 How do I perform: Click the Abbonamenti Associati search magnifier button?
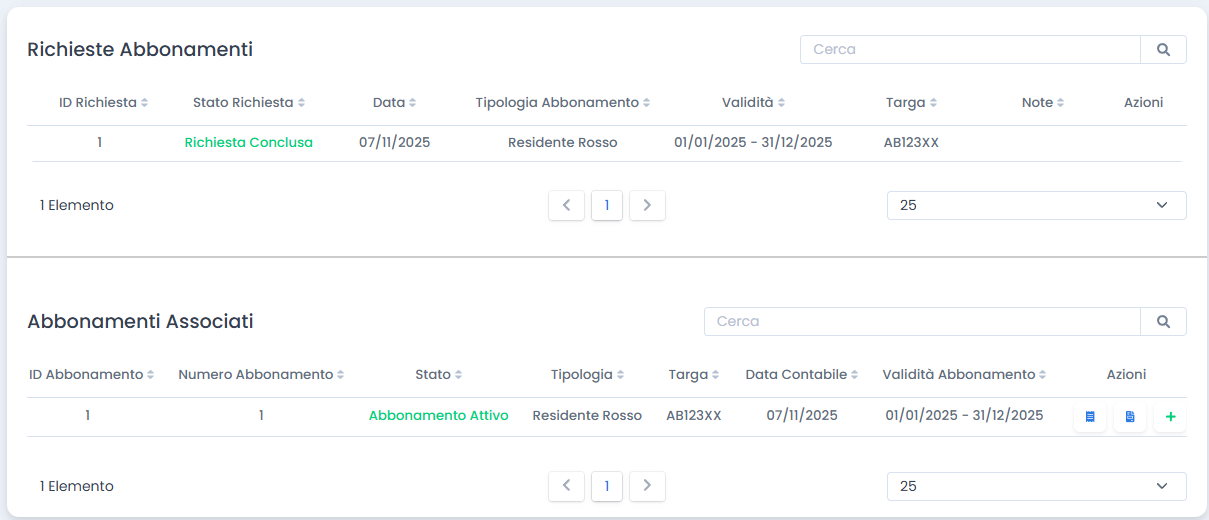[x=1163, y=322]
